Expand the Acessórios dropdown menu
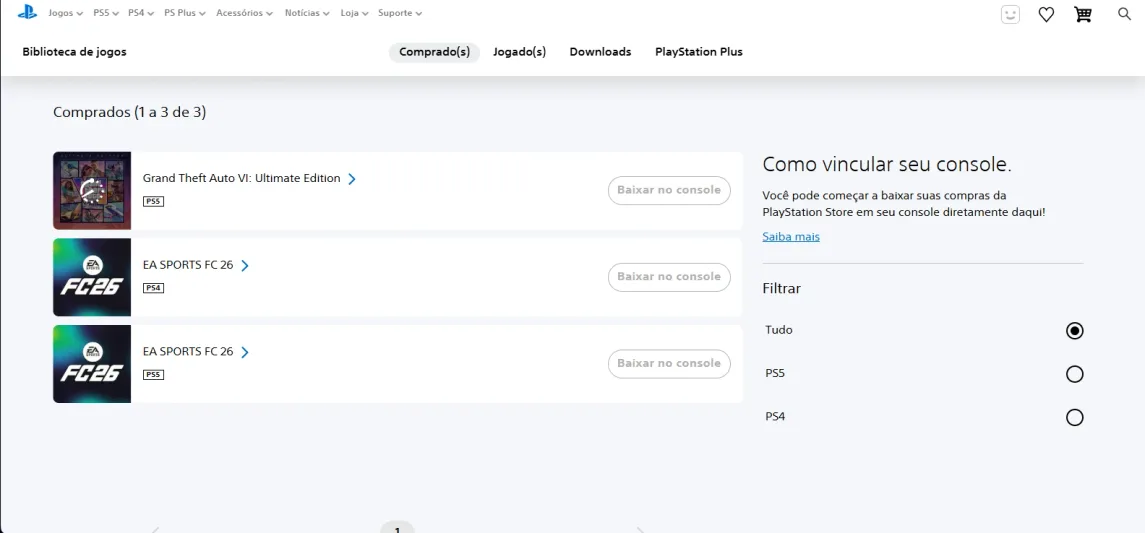The width and height of the screenshot is (1145, 533). pyautogui.click(x=245, y=13)
